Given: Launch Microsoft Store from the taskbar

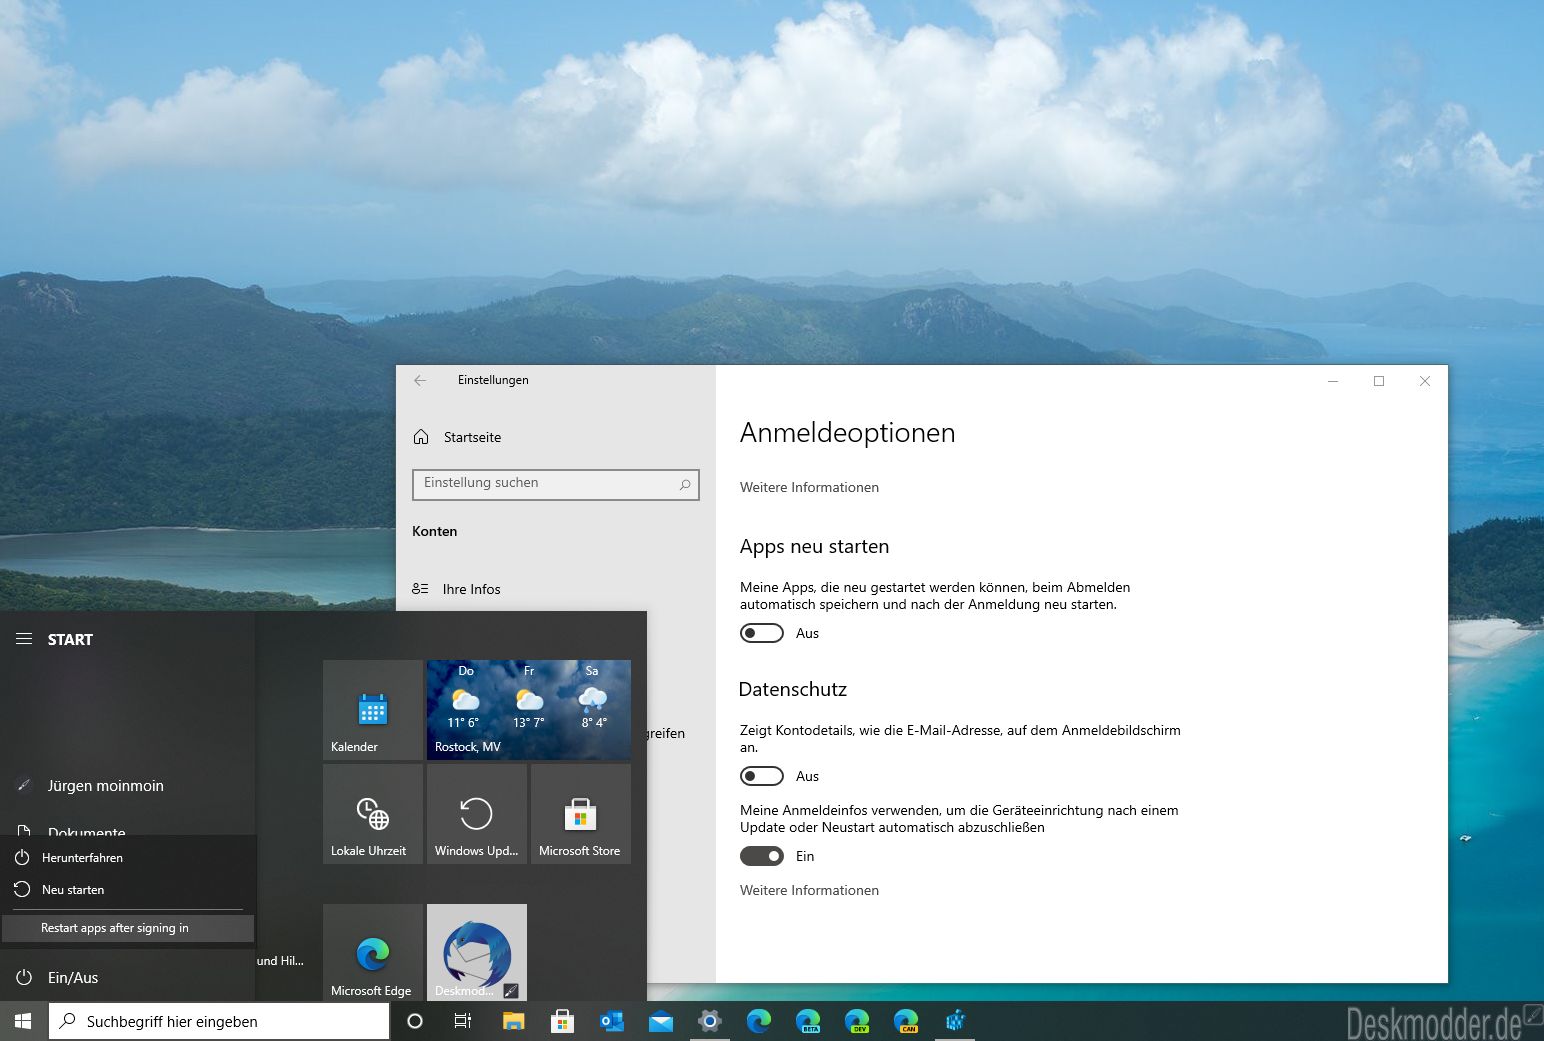Looking at the screenshot, I should pyautogui.click(x=562, y=1021).
